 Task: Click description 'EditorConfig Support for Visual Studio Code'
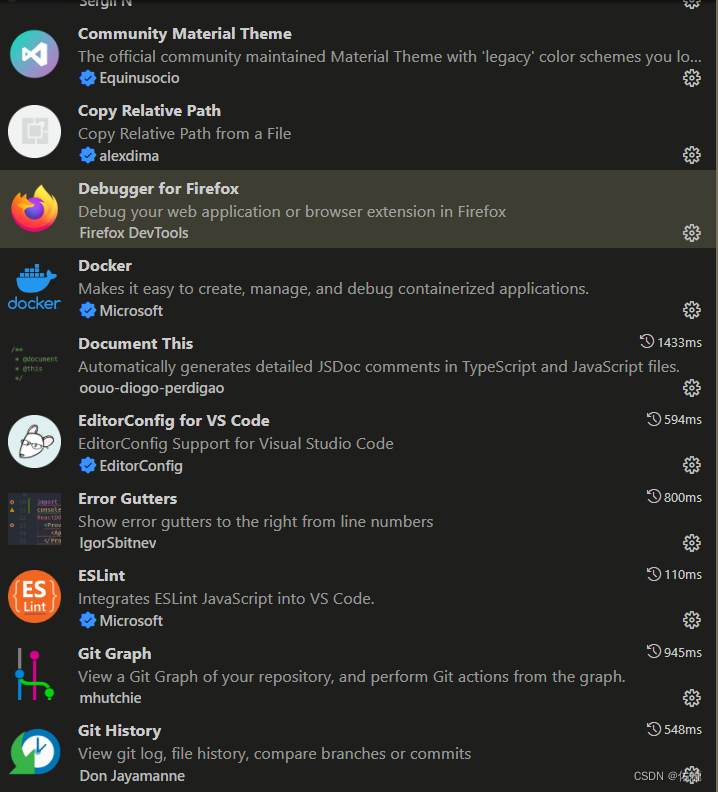236,444
